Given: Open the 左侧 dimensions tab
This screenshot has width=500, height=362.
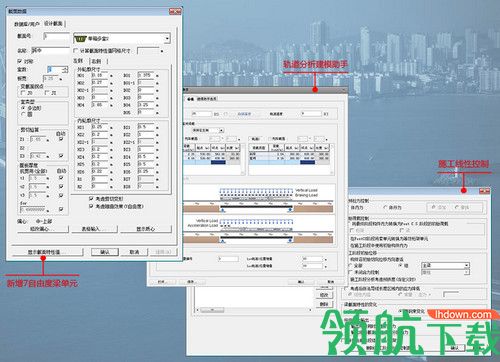Looking at the screenshot, I should coord(78,61).
